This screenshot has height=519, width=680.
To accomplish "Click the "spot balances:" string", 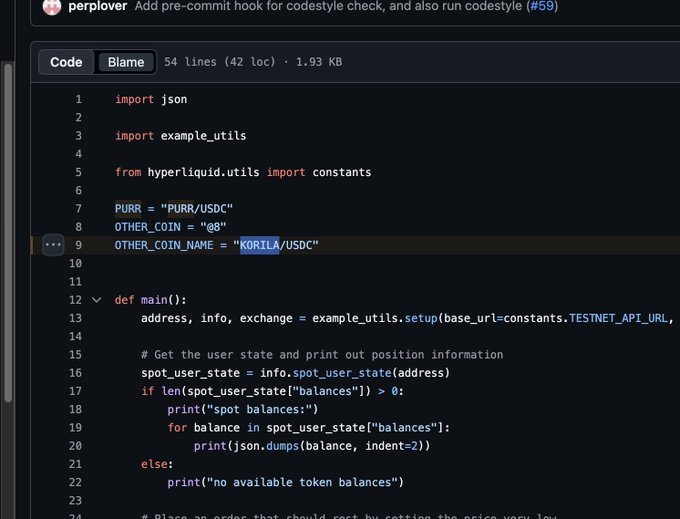I will click(x=259, y=409).
